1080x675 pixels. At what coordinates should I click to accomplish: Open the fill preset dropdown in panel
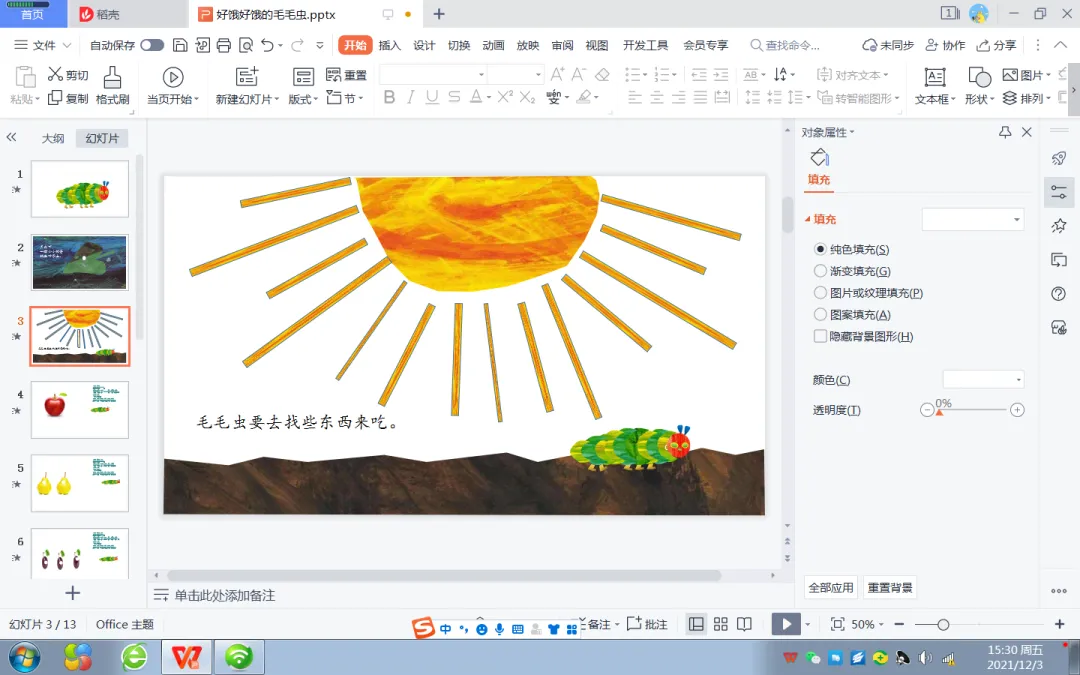973,219
